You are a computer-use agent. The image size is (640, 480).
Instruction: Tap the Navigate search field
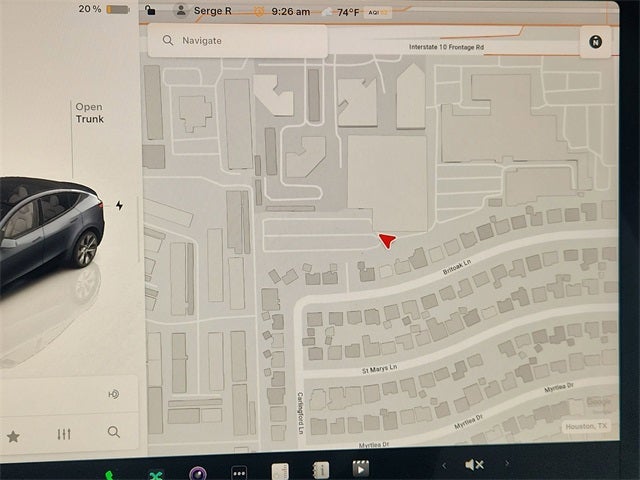point(238,41)
